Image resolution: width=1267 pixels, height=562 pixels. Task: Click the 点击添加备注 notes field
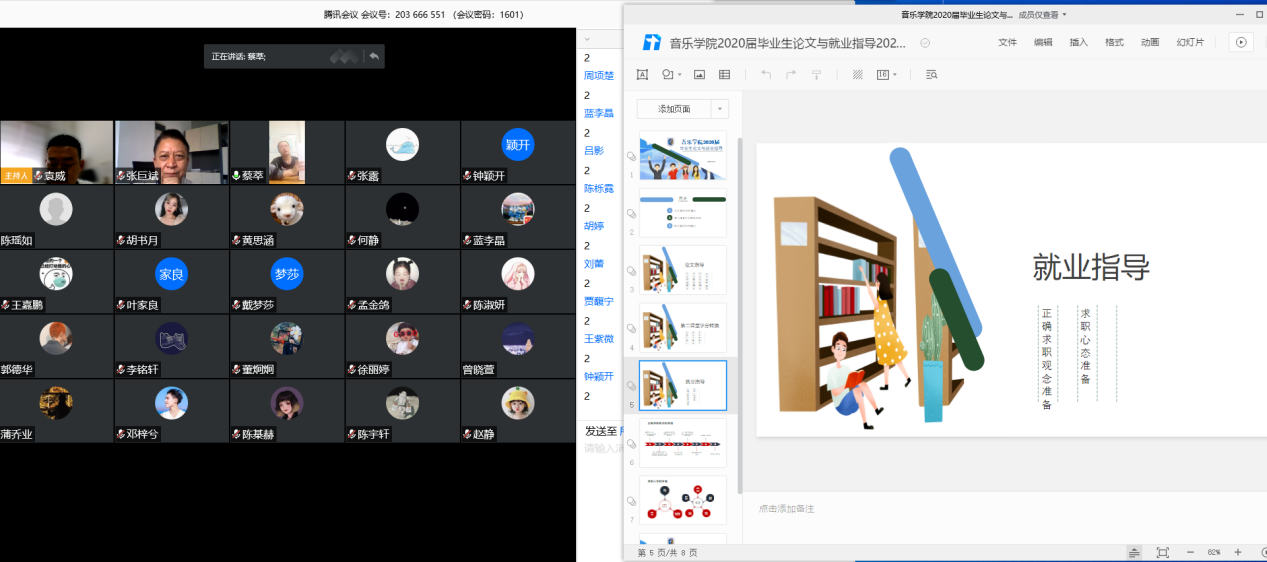coord(786,509)
